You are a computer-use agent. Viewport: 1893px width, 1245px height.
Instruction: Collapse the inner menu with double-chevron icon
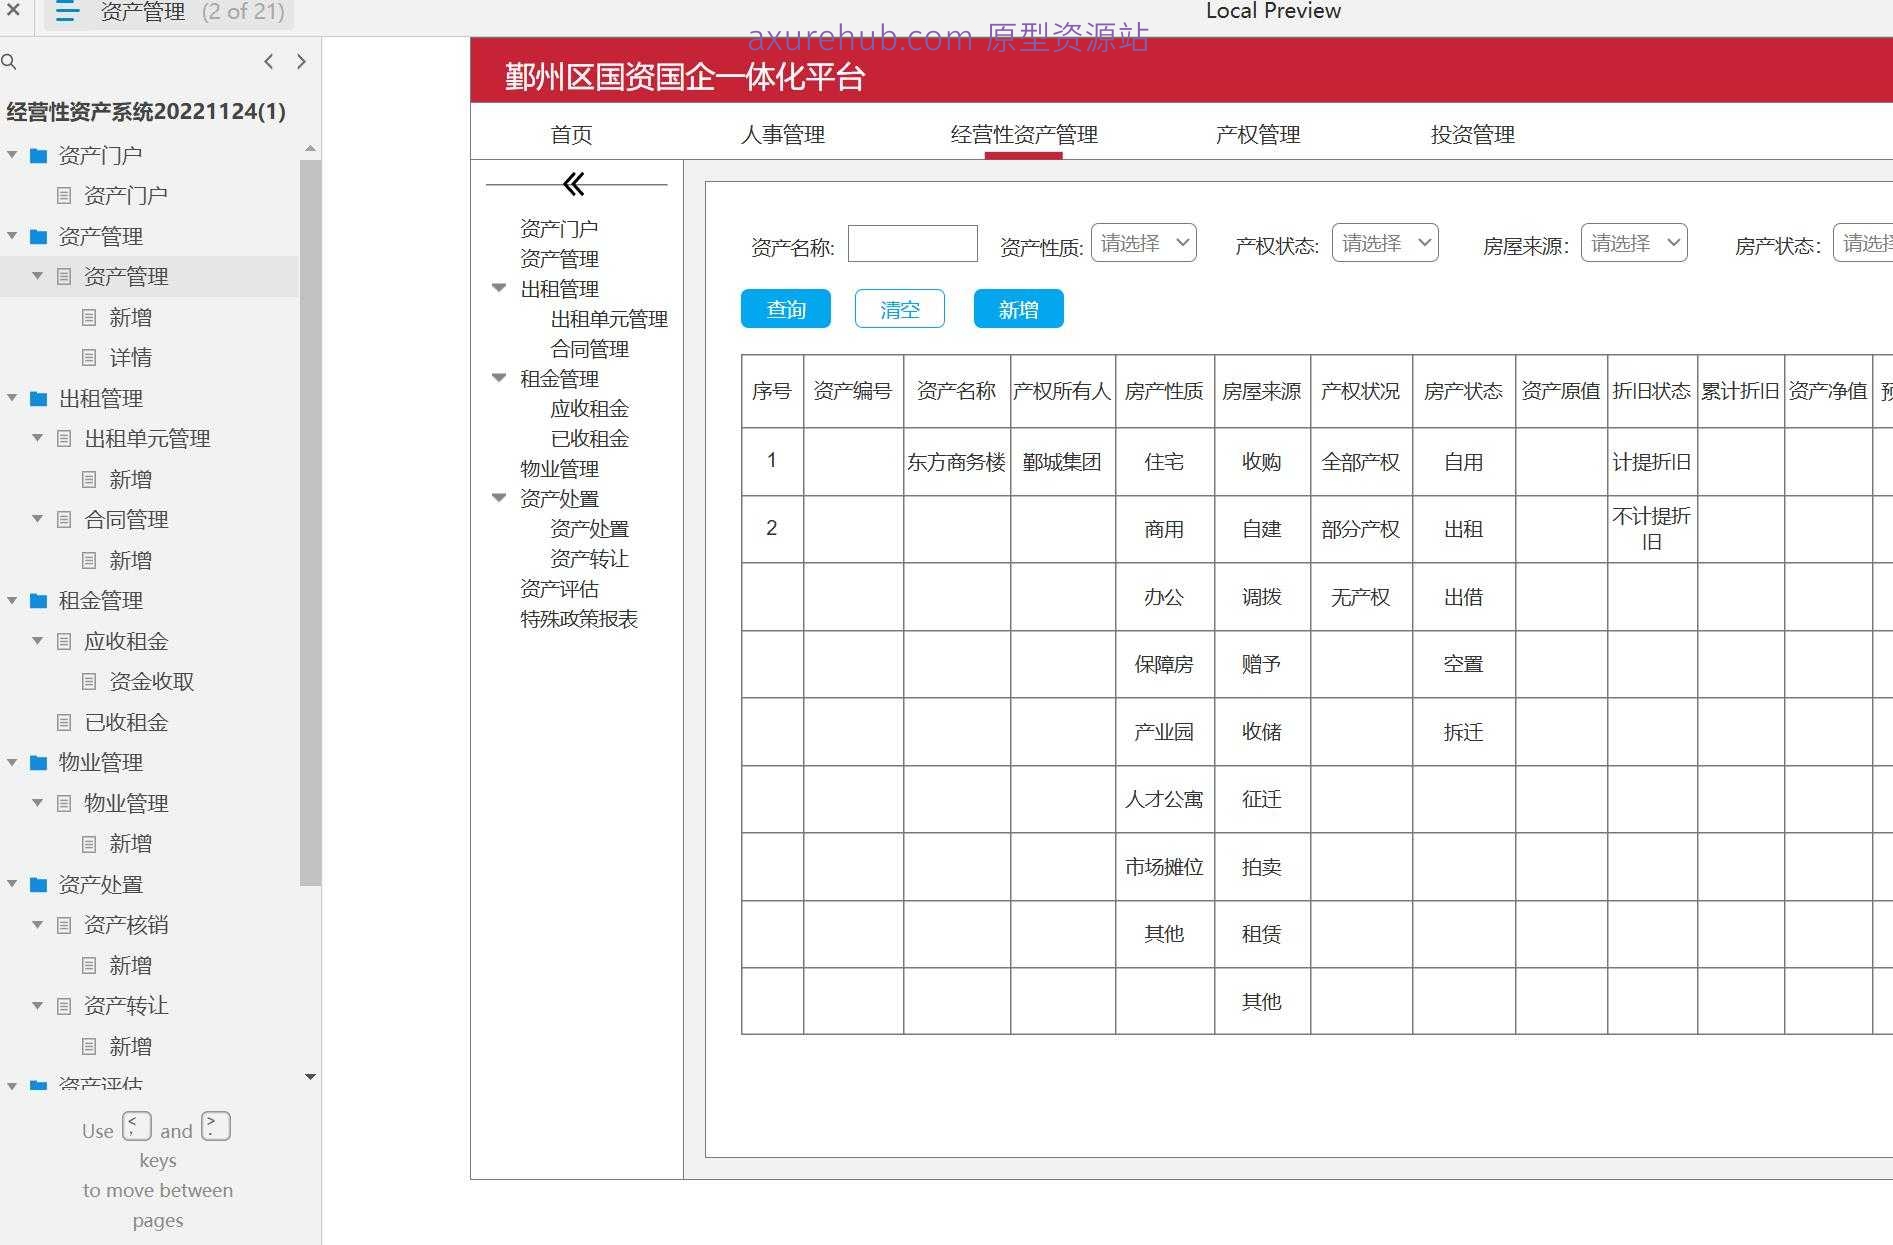pos(574,184)
